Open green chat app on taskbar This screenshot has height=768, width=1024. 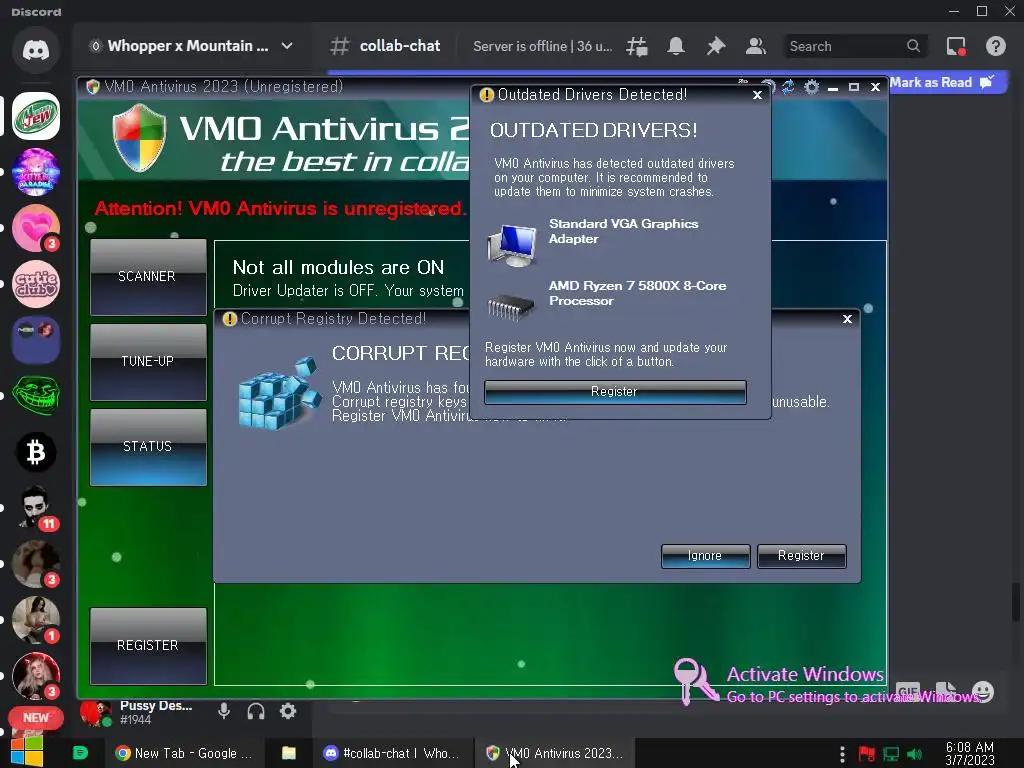point(80,753)
